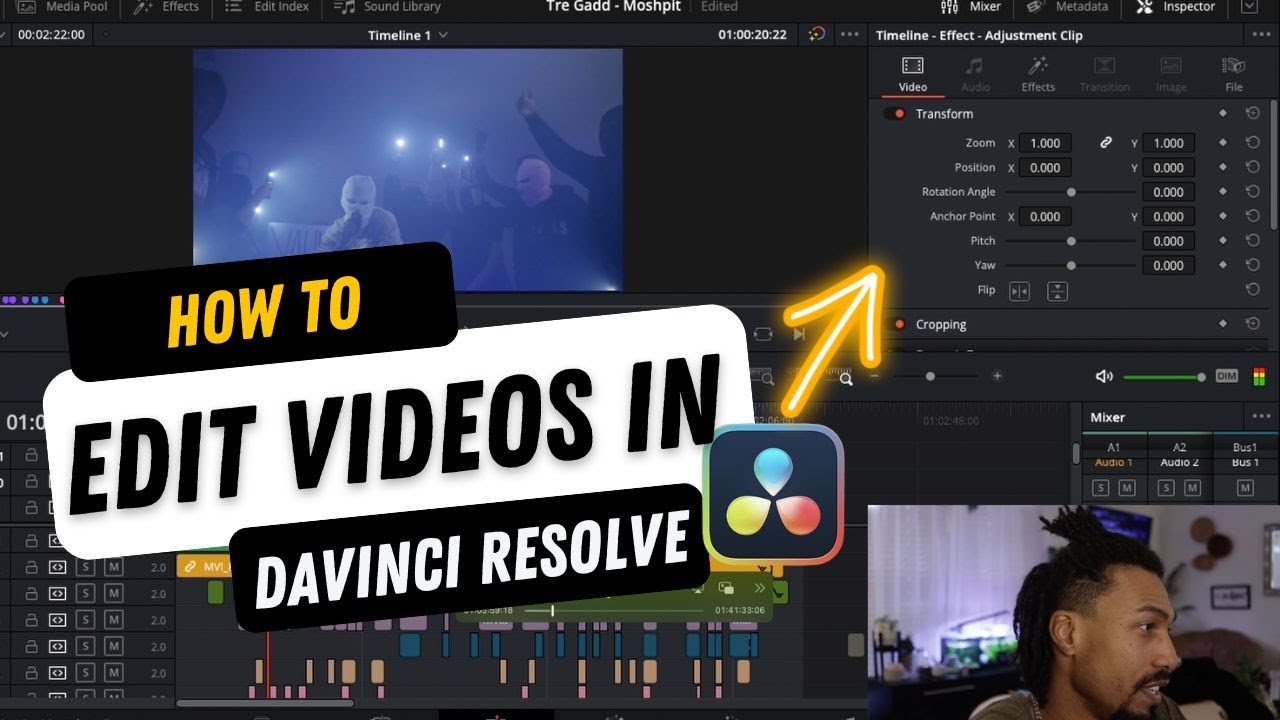Open the Mixer panel's three-dot options menu

[1261, 417]
